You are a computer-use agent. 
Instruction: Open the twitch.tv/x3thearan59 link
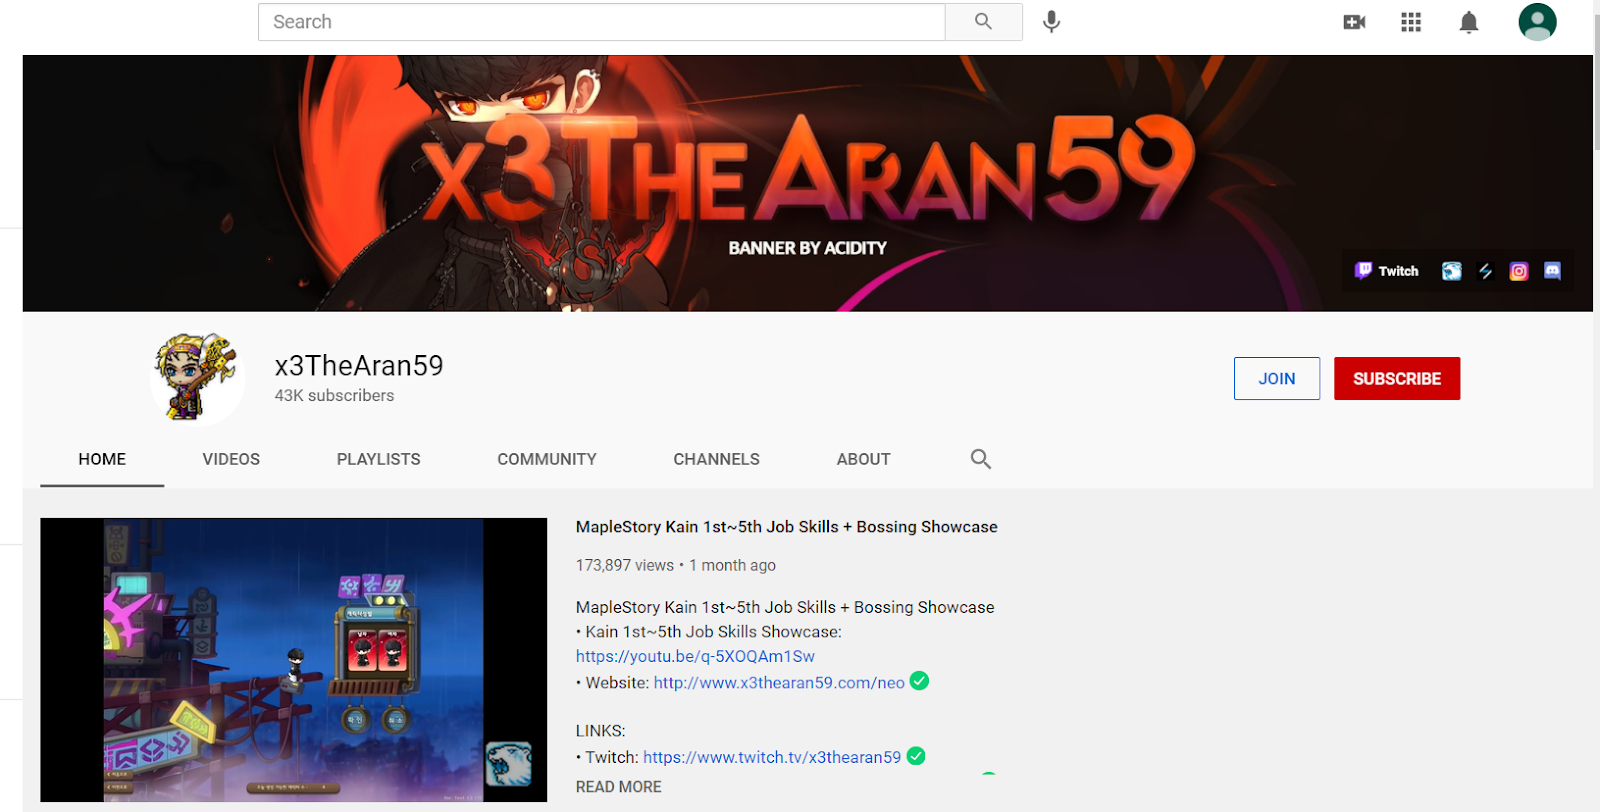pos(772,758)
